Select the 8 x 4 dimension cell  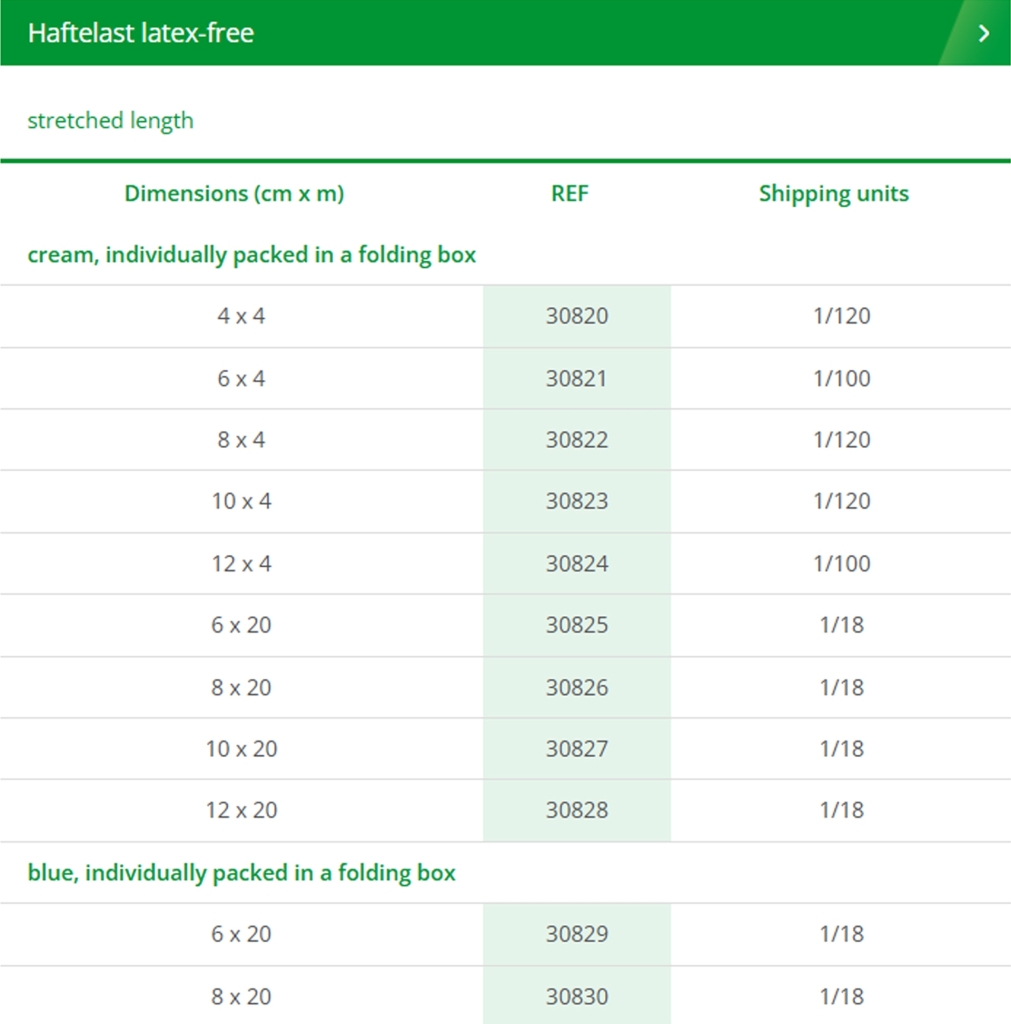tap(242, 440)
